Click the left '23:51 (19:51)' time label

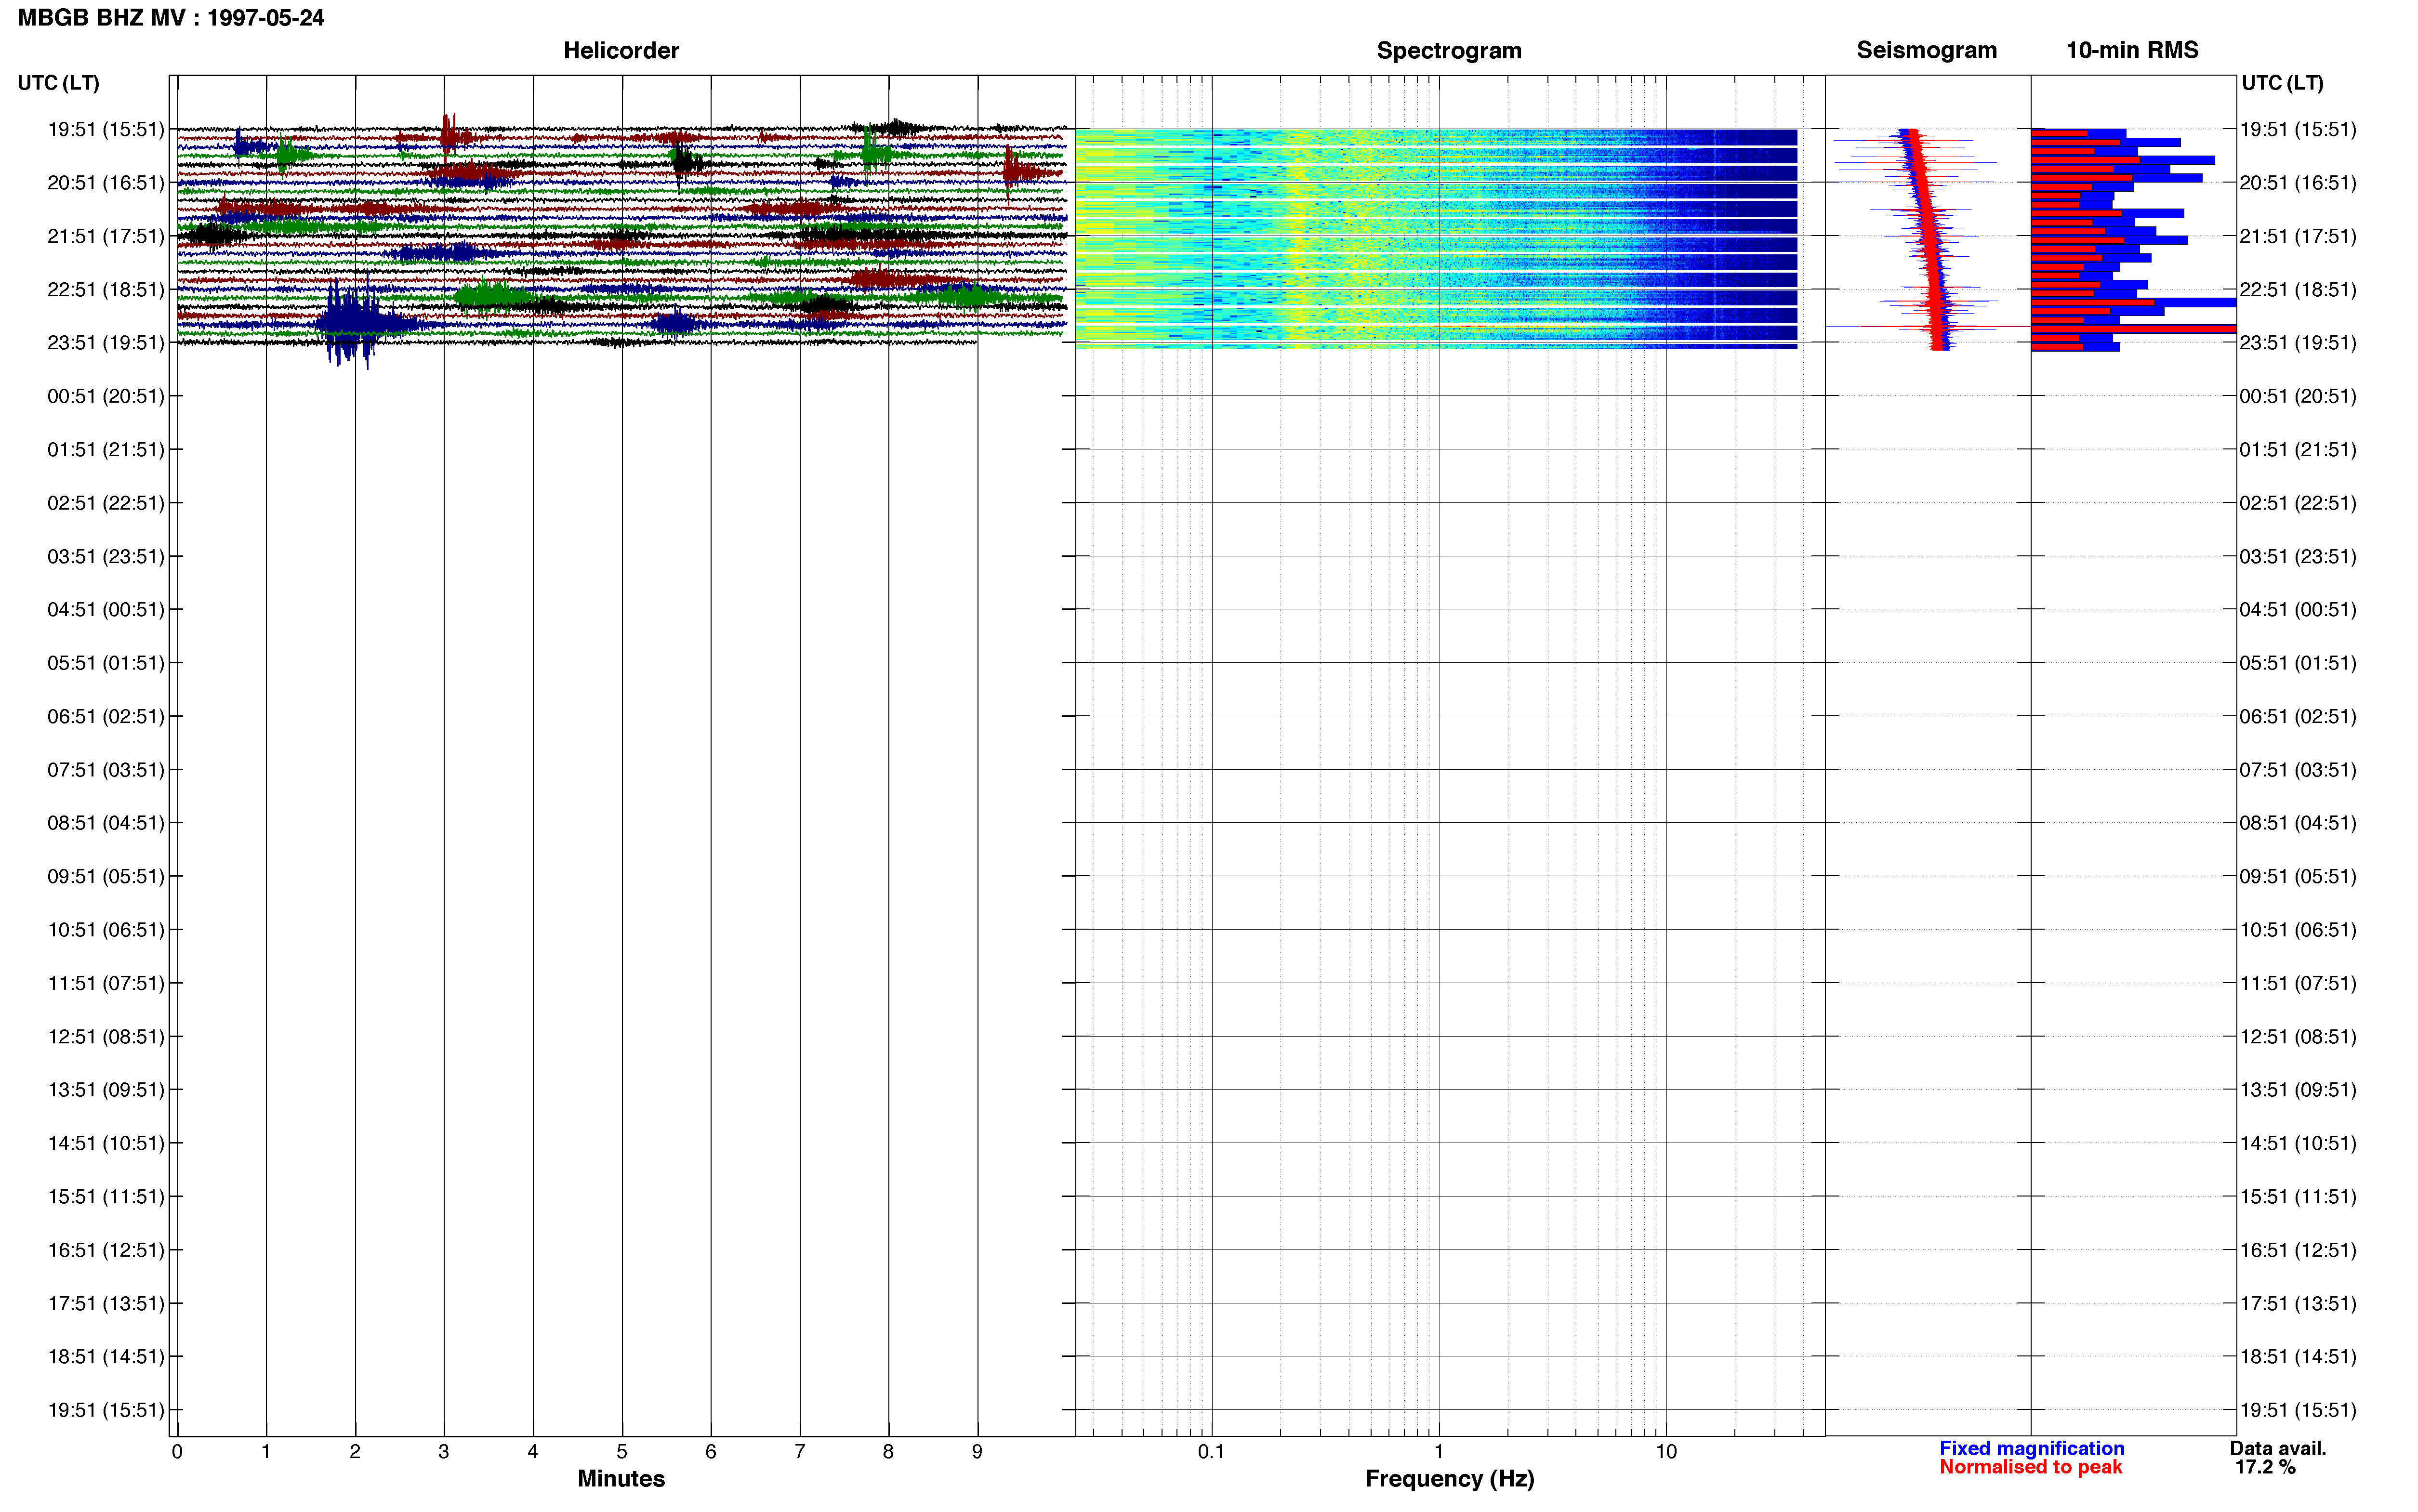[106, 343]
